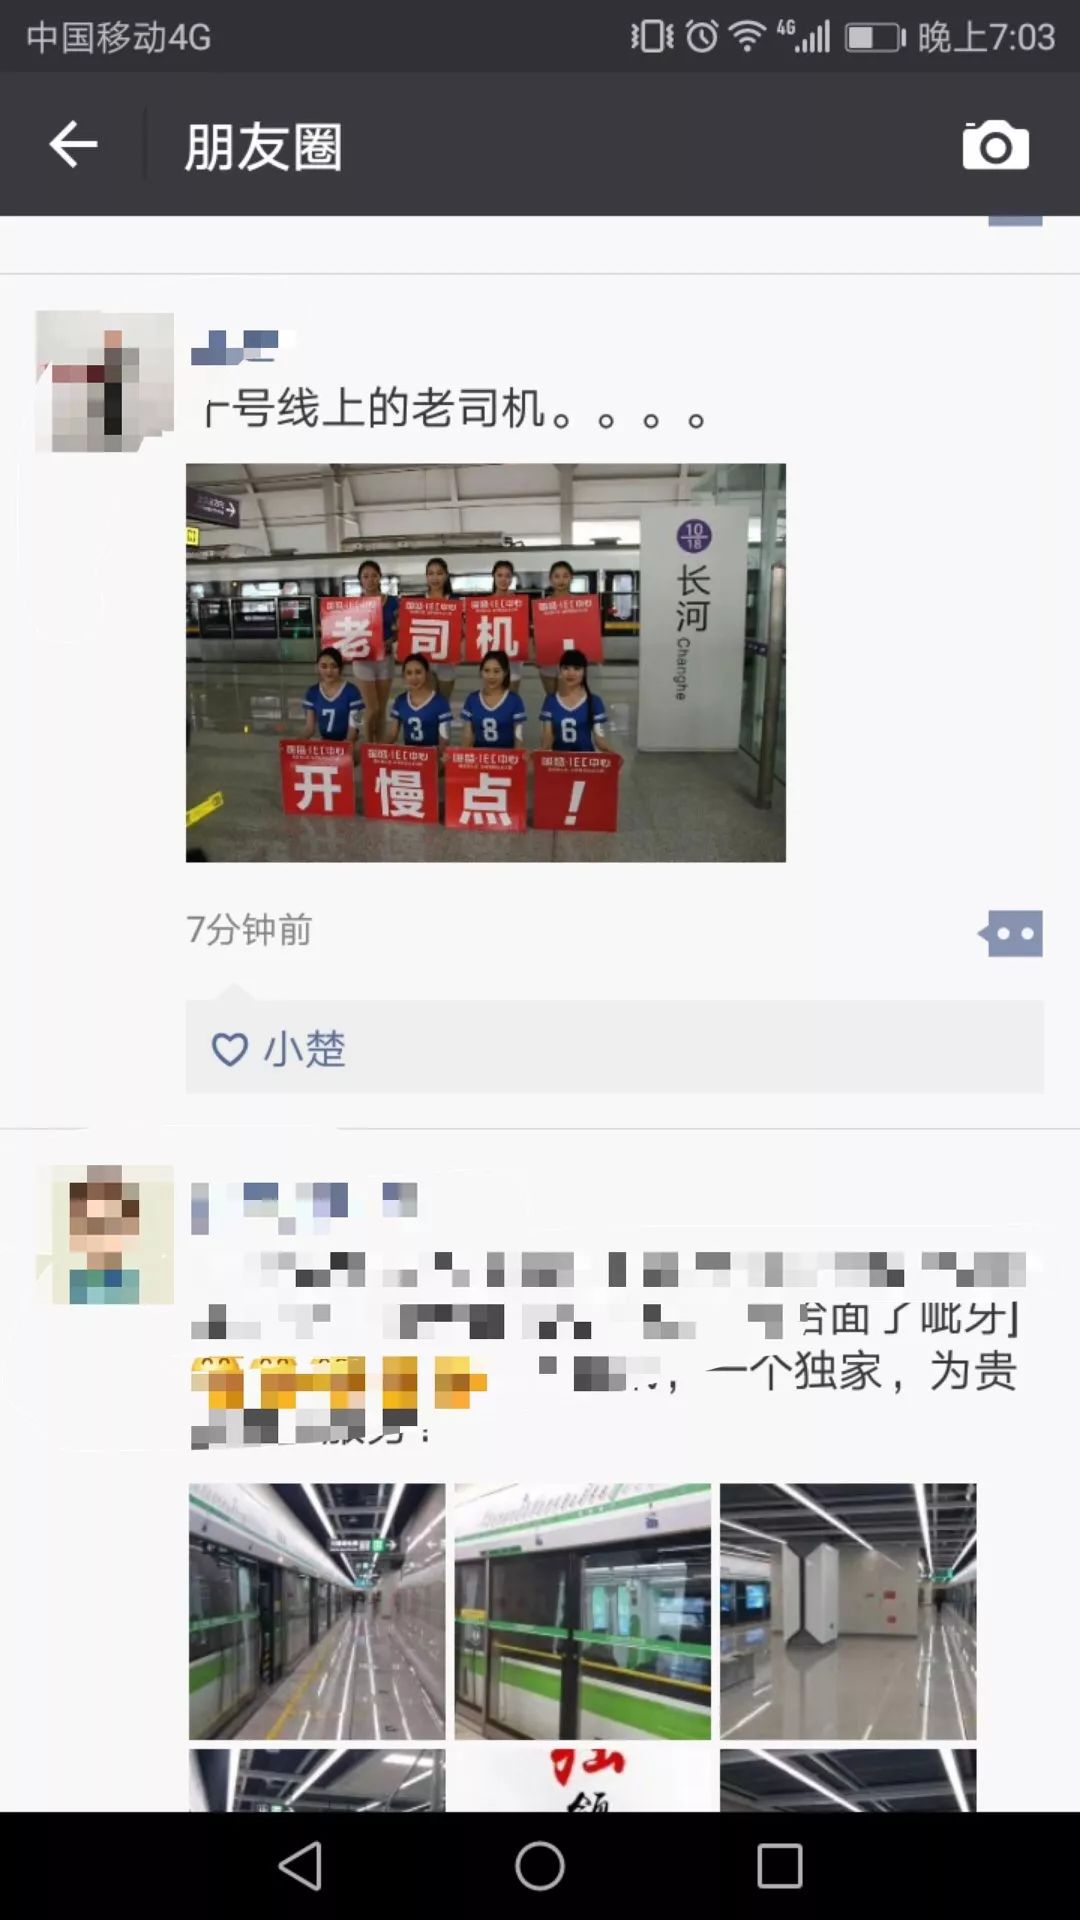
Task: View the red calligraphy image in second row
Action: tap(583, 1780)
